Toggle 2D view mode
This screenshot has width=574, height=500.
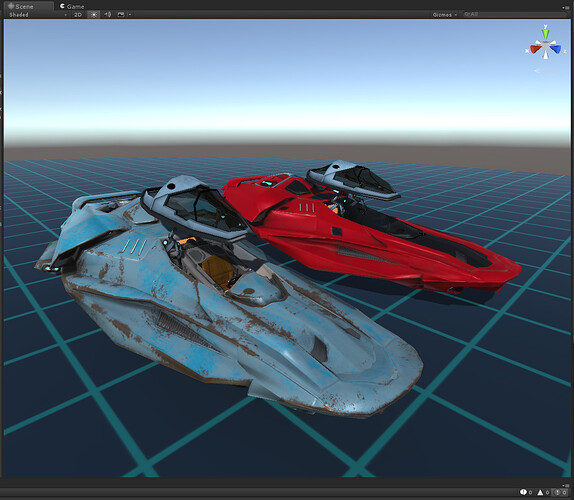[78, 15]
